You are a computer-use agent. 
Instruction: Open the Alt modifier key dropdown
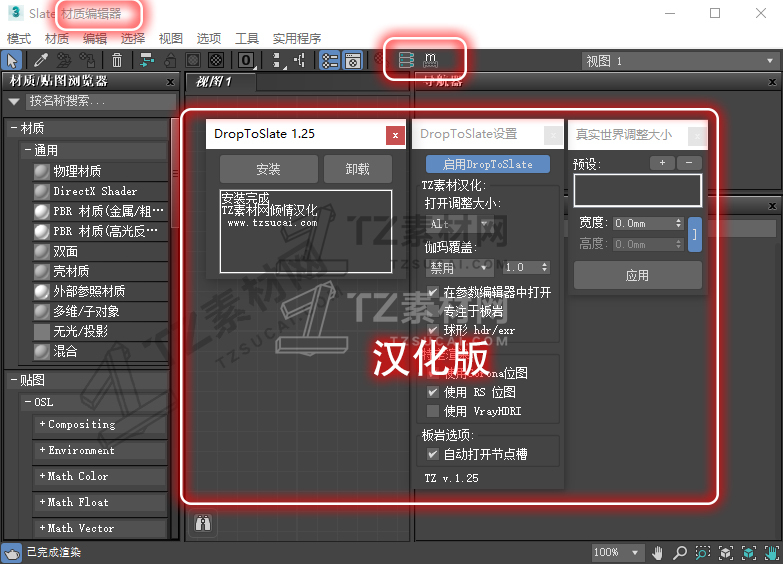pos(460,224)
